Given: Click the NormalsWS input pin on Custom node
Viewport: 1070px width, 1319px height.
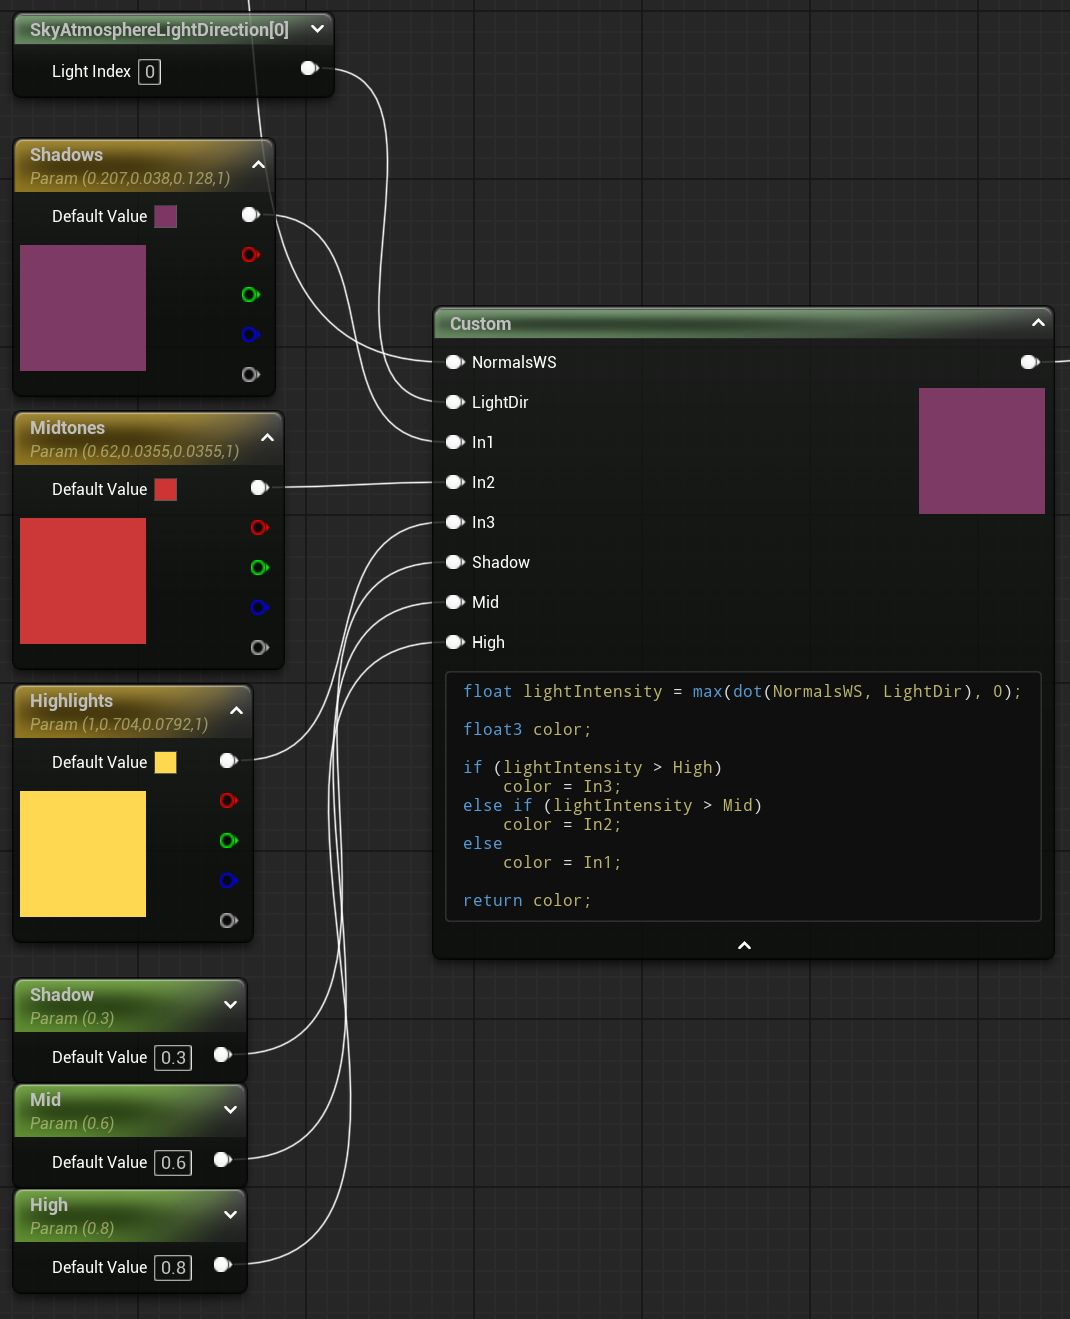Looking at the screenshot, I should tap(455, 362).
